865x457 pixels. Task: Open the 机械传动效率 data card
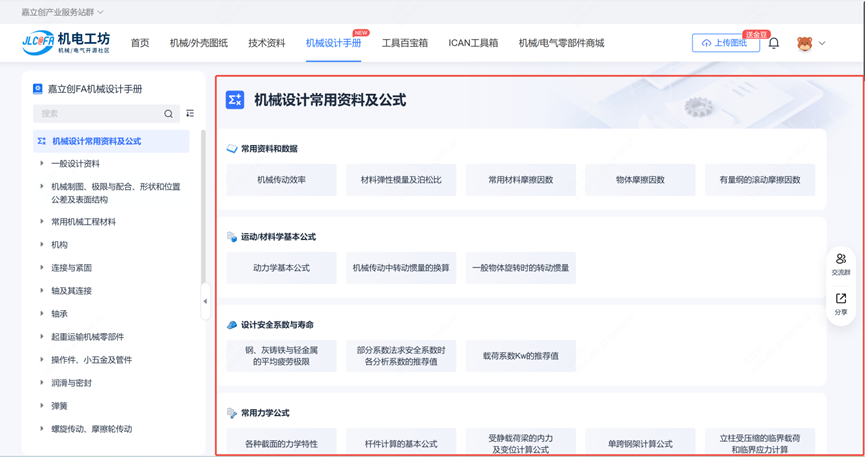281,180
